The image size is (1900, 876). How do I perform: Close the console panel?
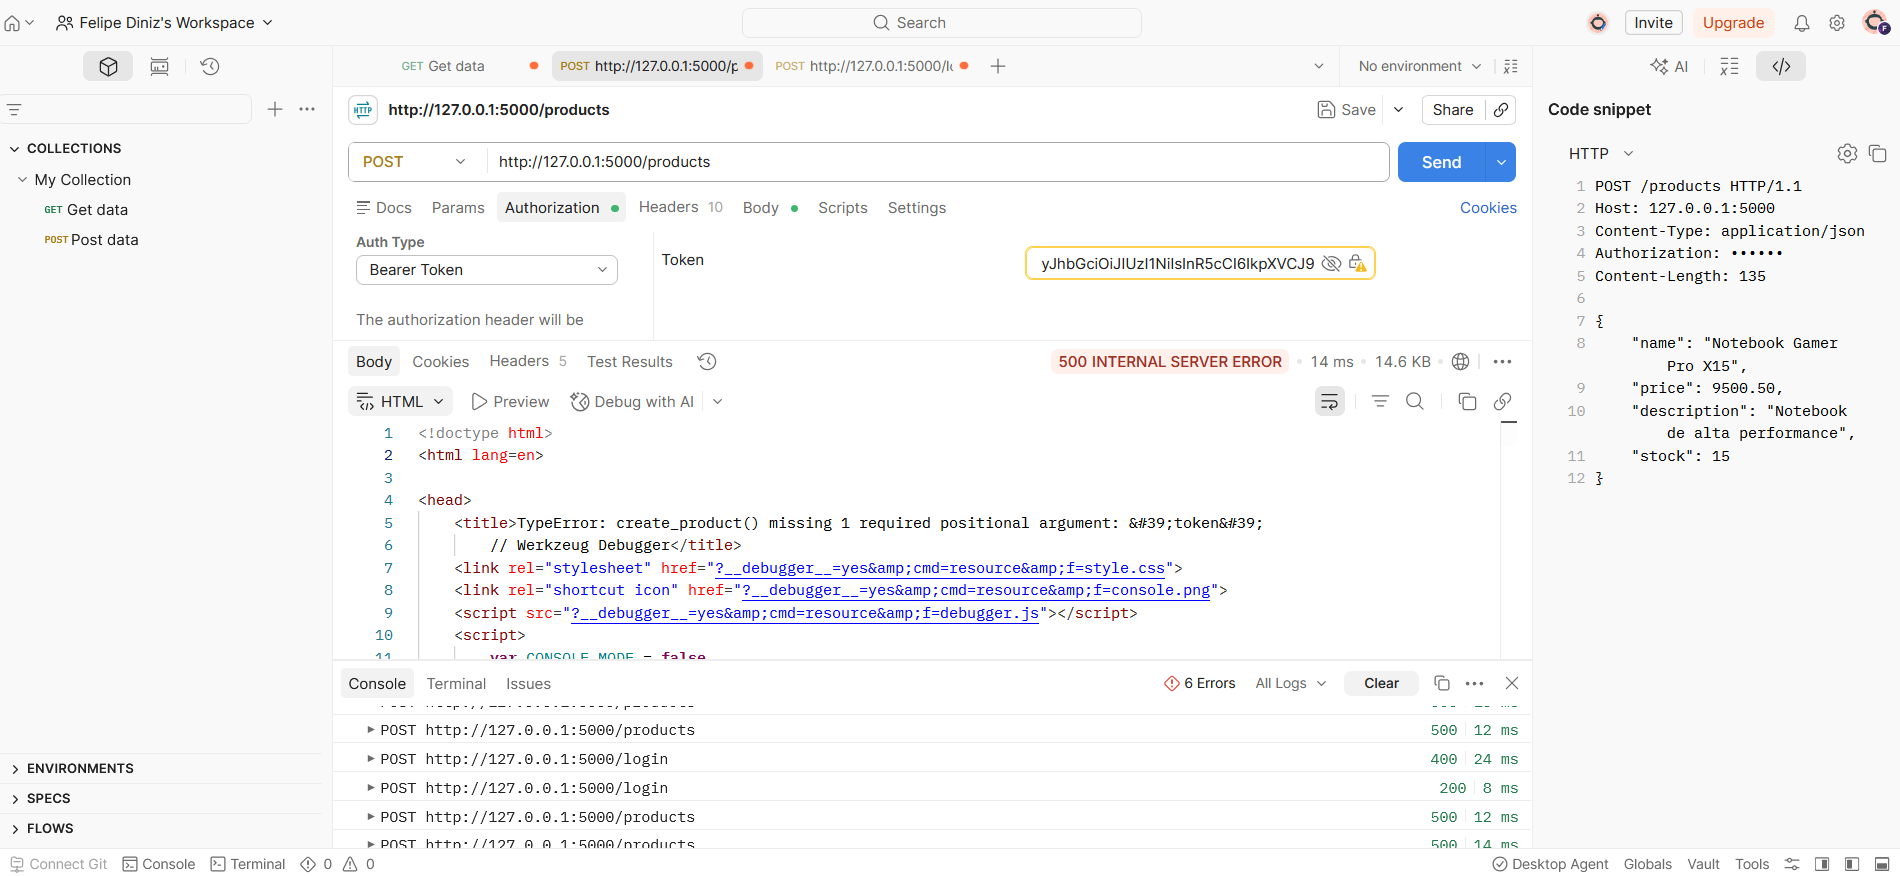[x=1512, y=683]
